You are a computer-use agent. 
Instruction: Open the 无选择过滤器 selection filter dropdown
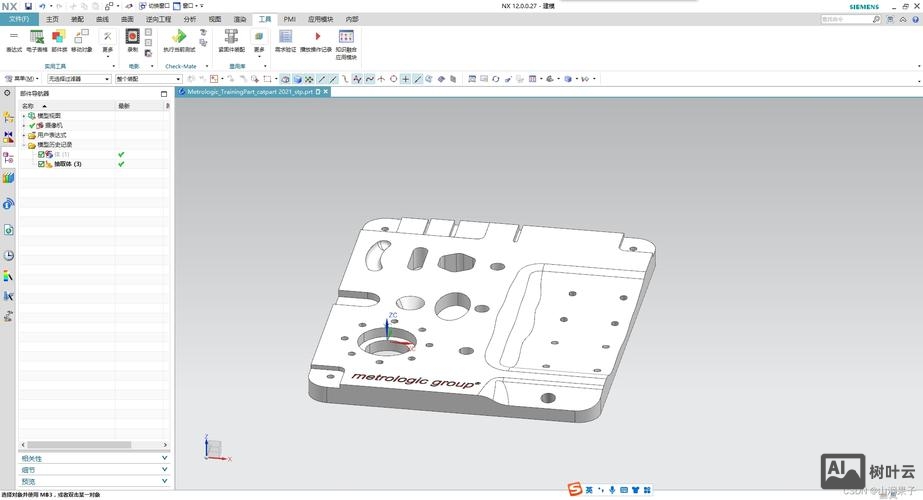[79, 79]
